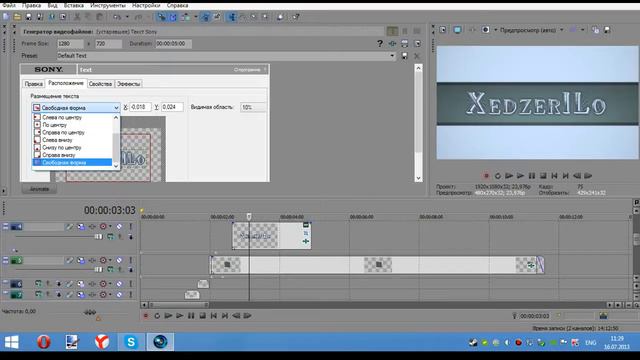Toggle Mute on track 5

119,260
